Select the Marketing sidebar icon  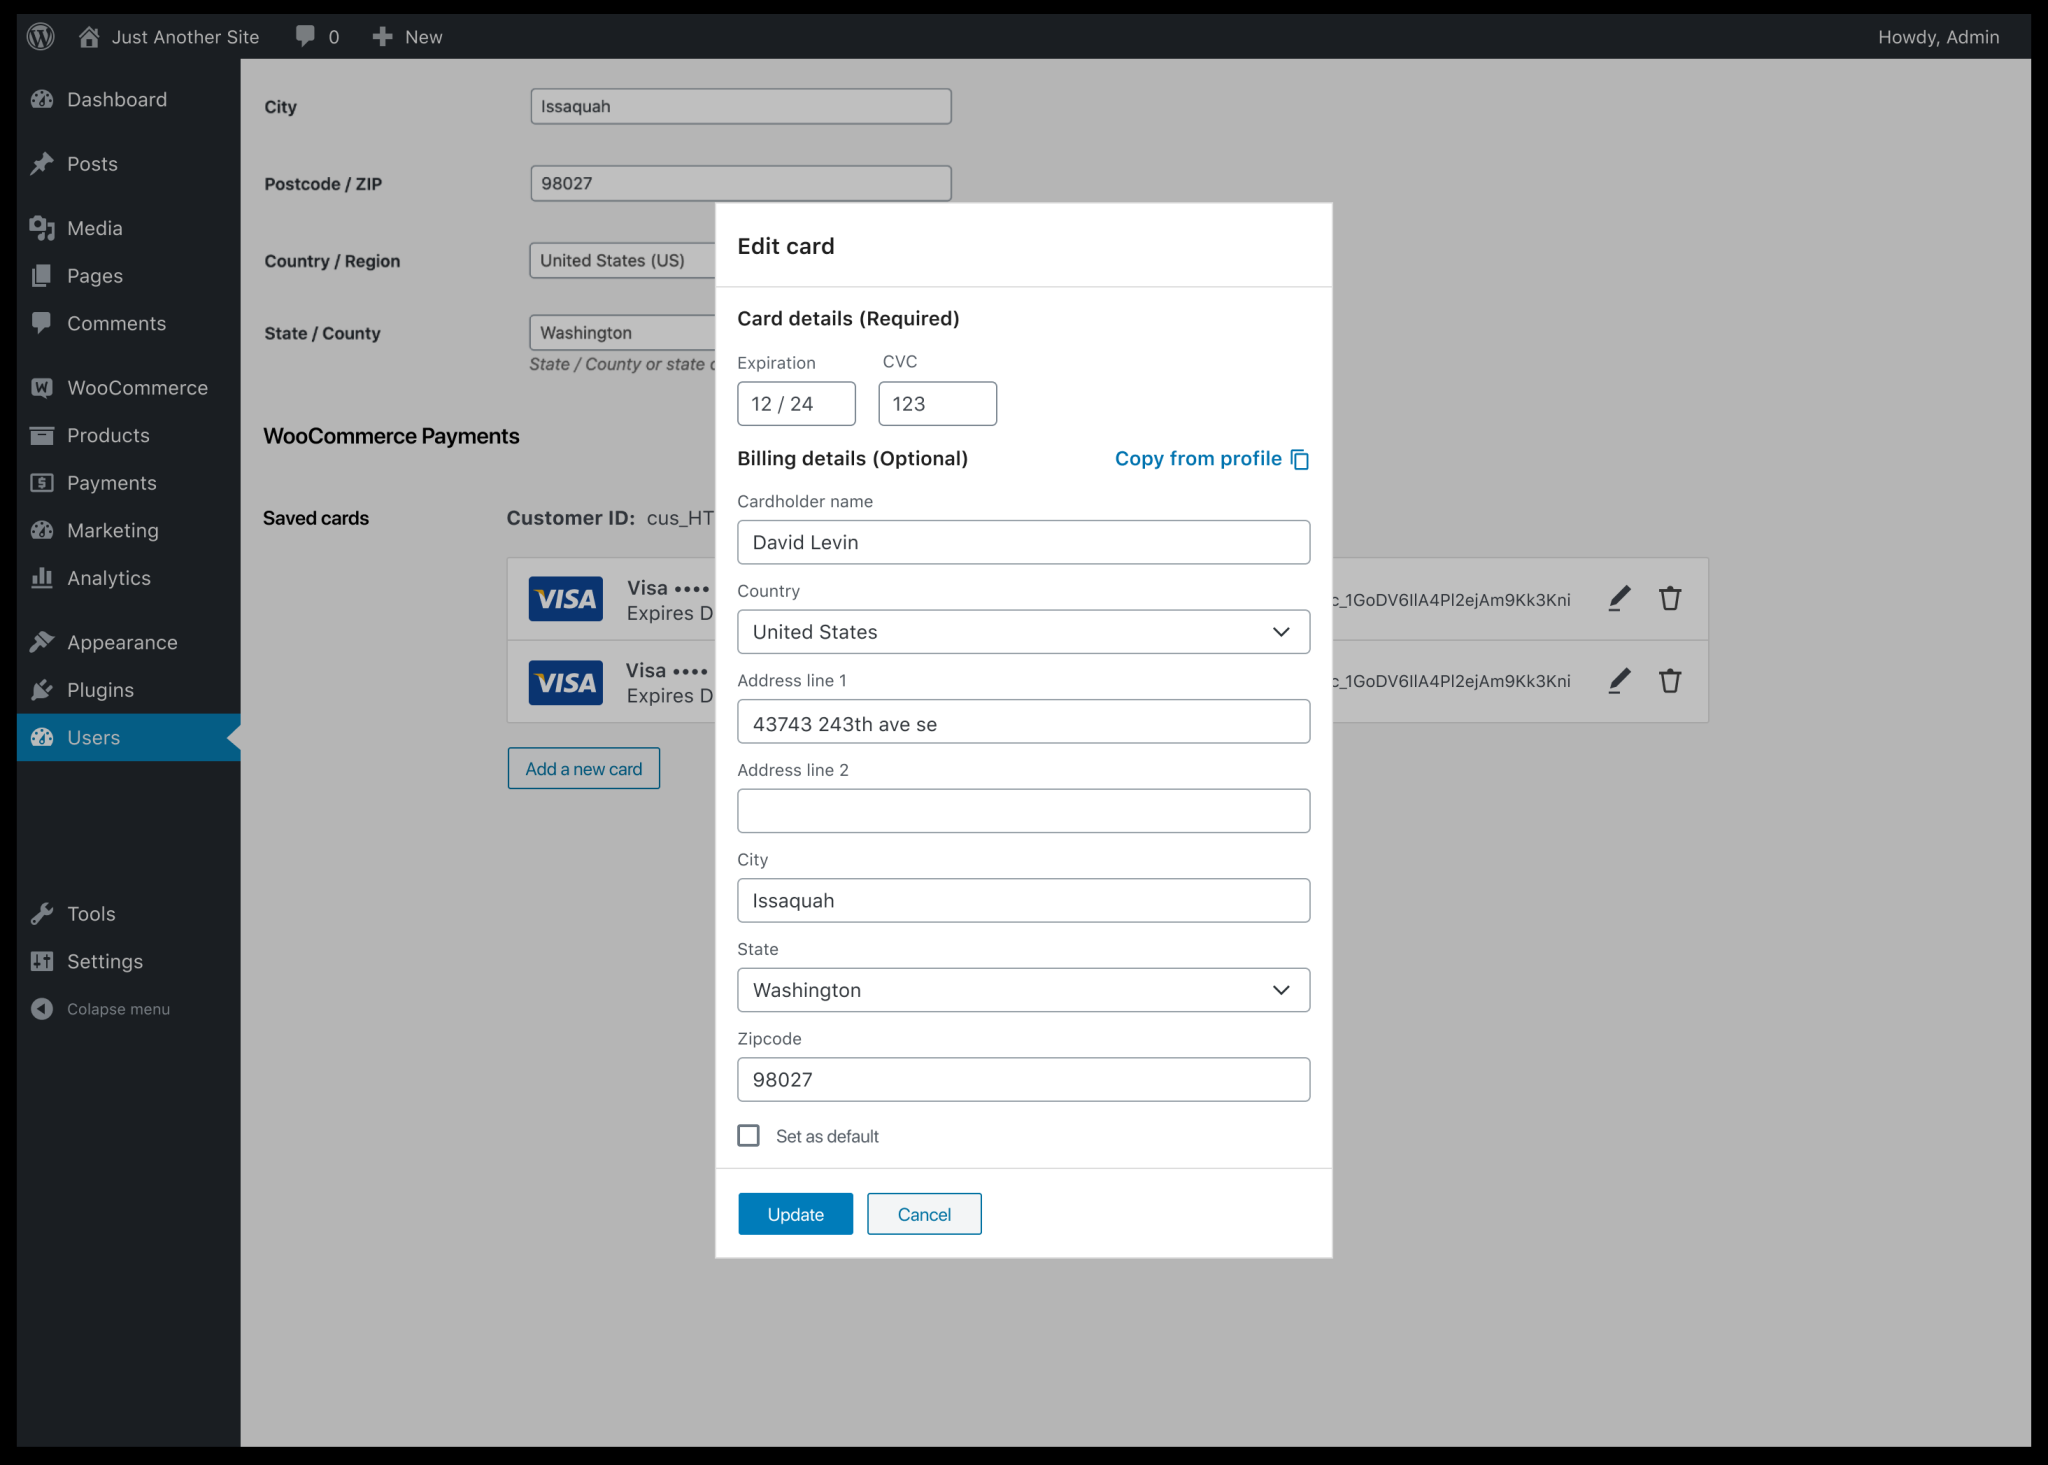pos(41,530)
